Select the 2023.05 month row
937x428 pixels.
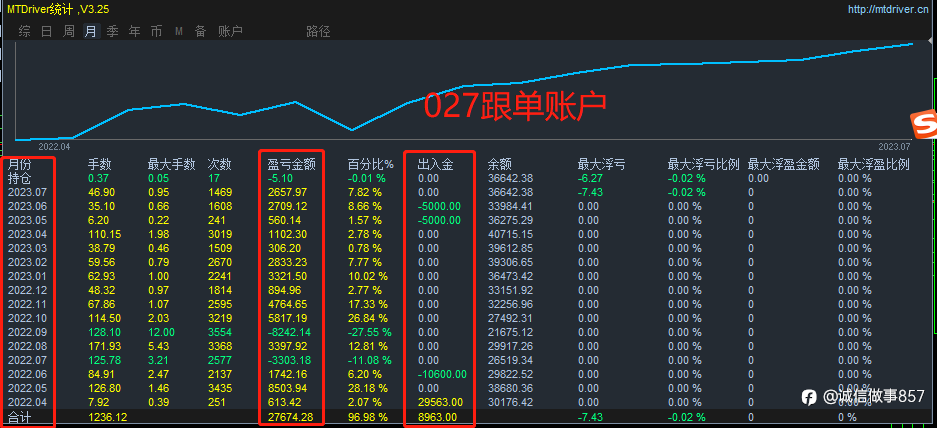[25, 220]
